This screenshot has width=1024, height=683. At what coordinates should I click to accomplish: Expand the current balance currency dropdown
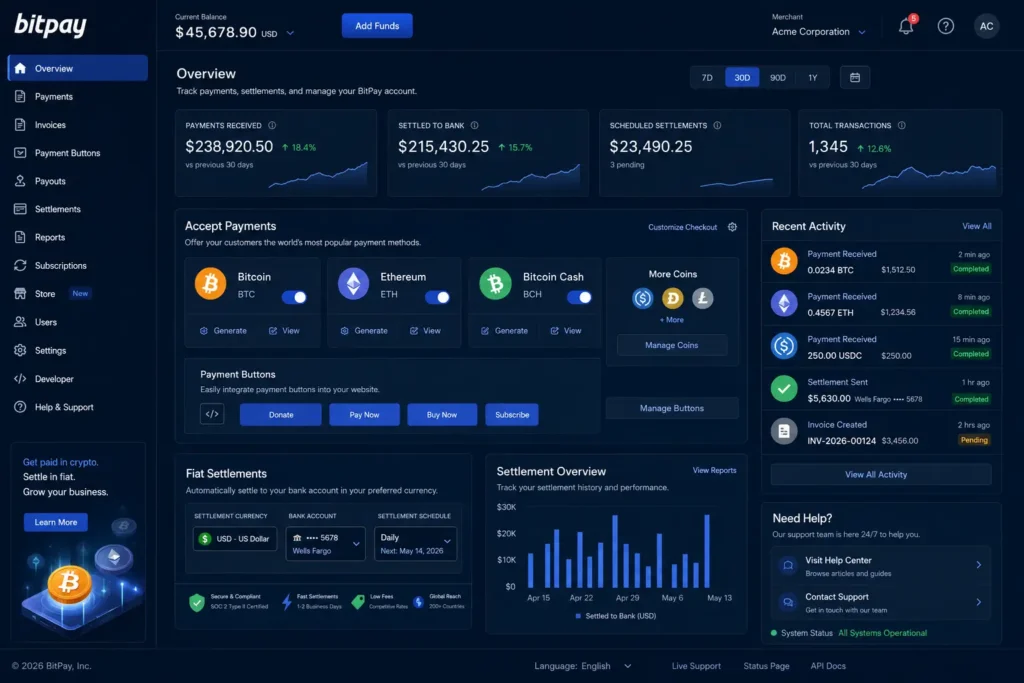(290, 33)
